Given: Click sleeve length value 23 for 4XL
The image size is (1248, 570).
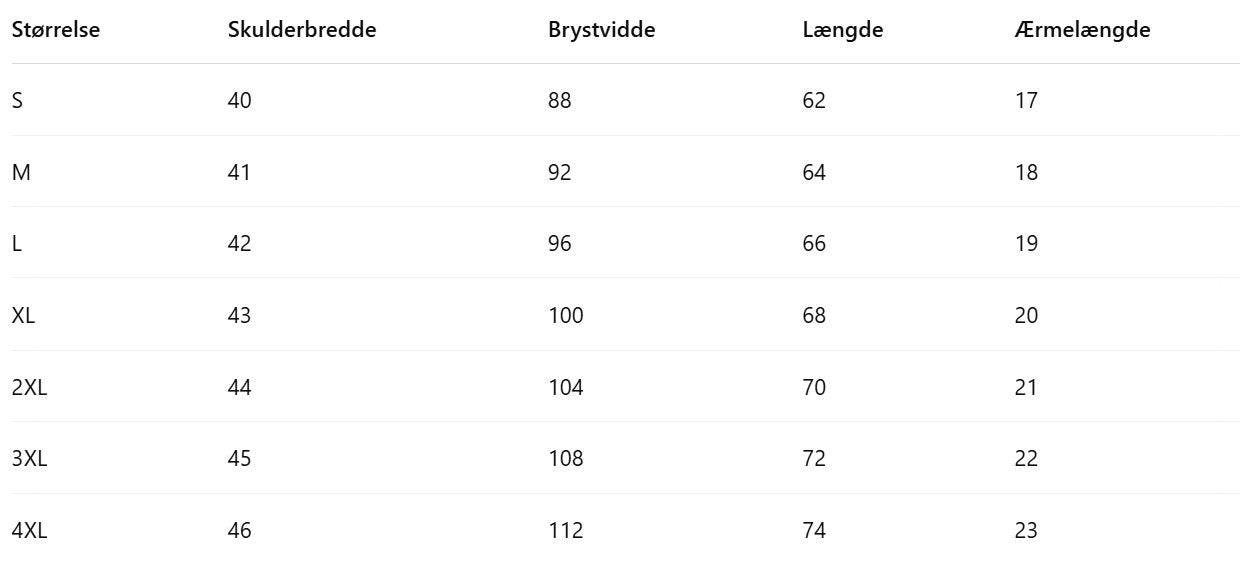Looking at the screenshot, I should 1026,531.
